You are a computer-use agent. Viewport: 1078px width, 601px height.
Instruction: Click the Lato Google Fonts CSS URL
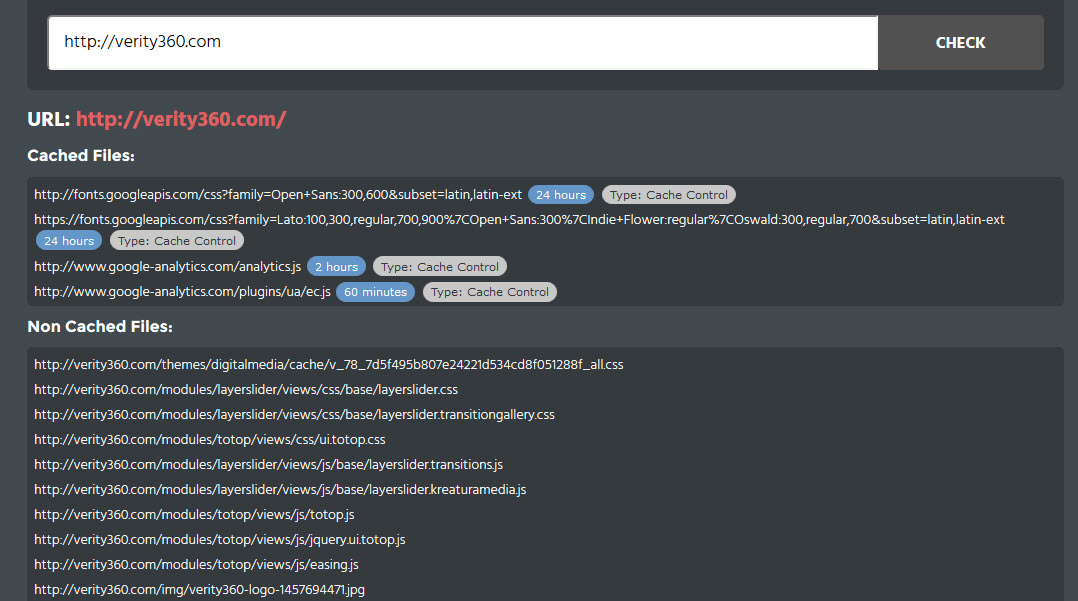[519, 219]
